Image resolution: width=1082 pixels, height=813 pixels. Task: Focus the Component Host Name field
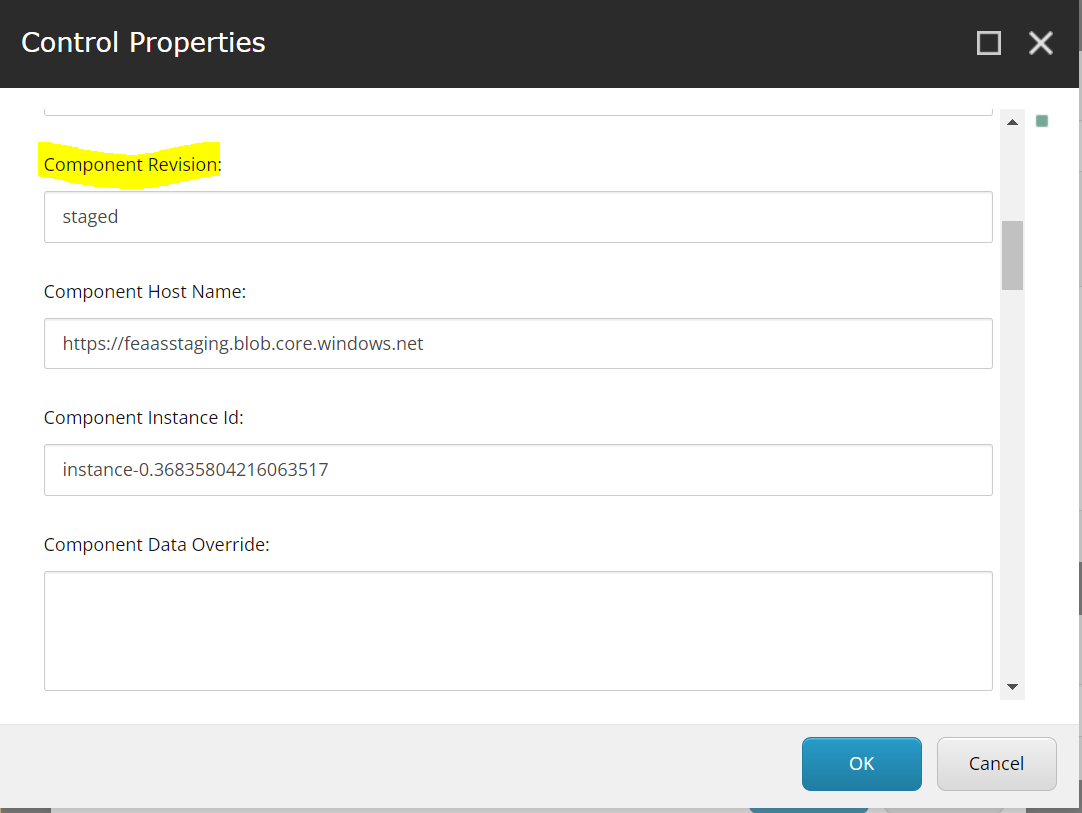pos(518,344)
